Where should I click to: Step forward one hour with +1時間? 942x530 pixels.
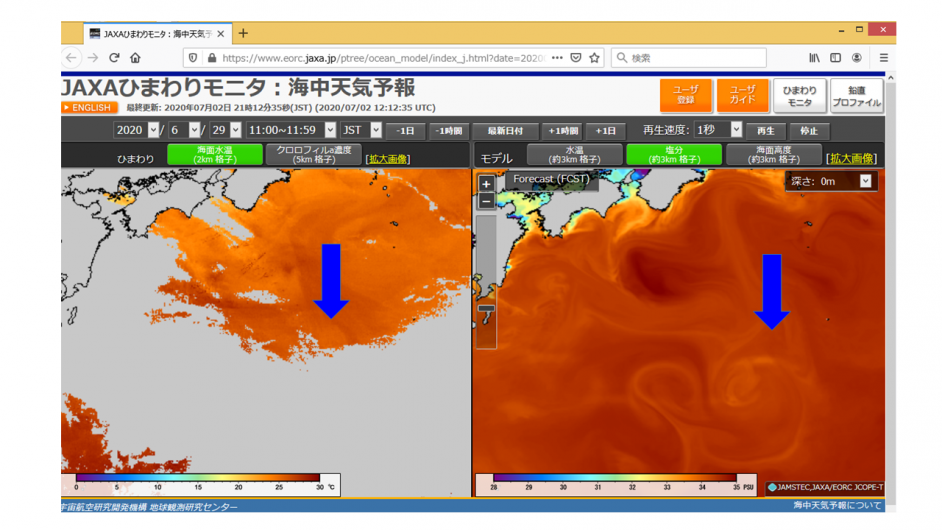562,130
